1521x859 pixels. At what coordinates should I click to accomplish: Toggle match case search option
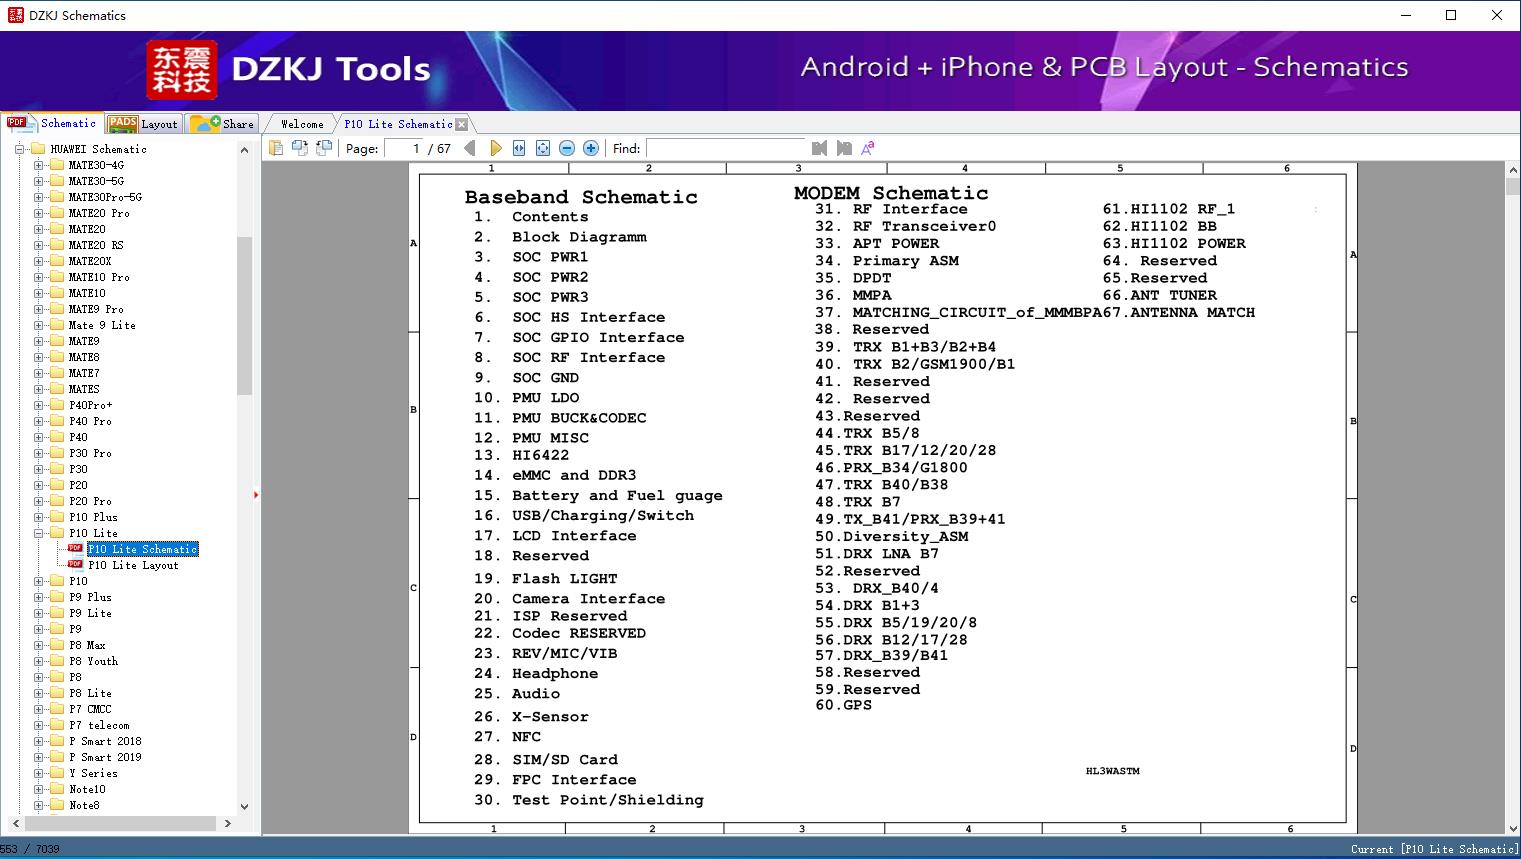pyautogui.click(x=868, y=148)
